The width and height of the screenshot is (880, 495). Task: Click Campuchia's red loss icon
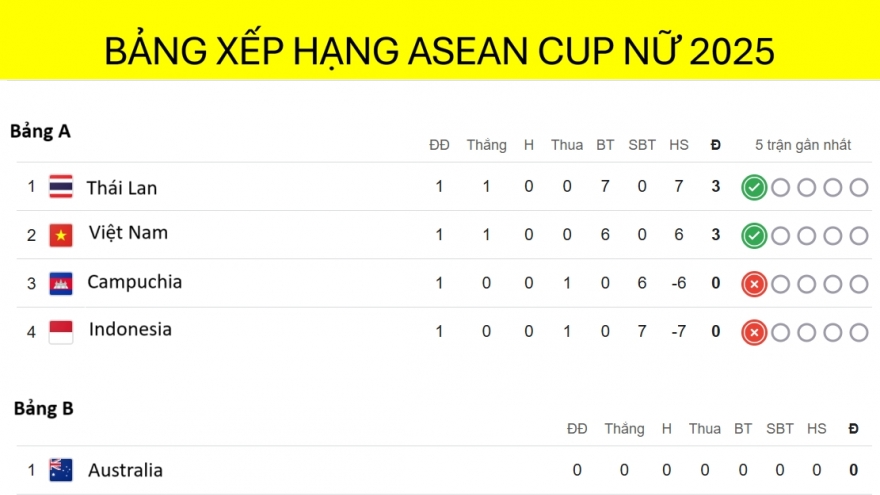pyautogui.click(x=754, y=284)
